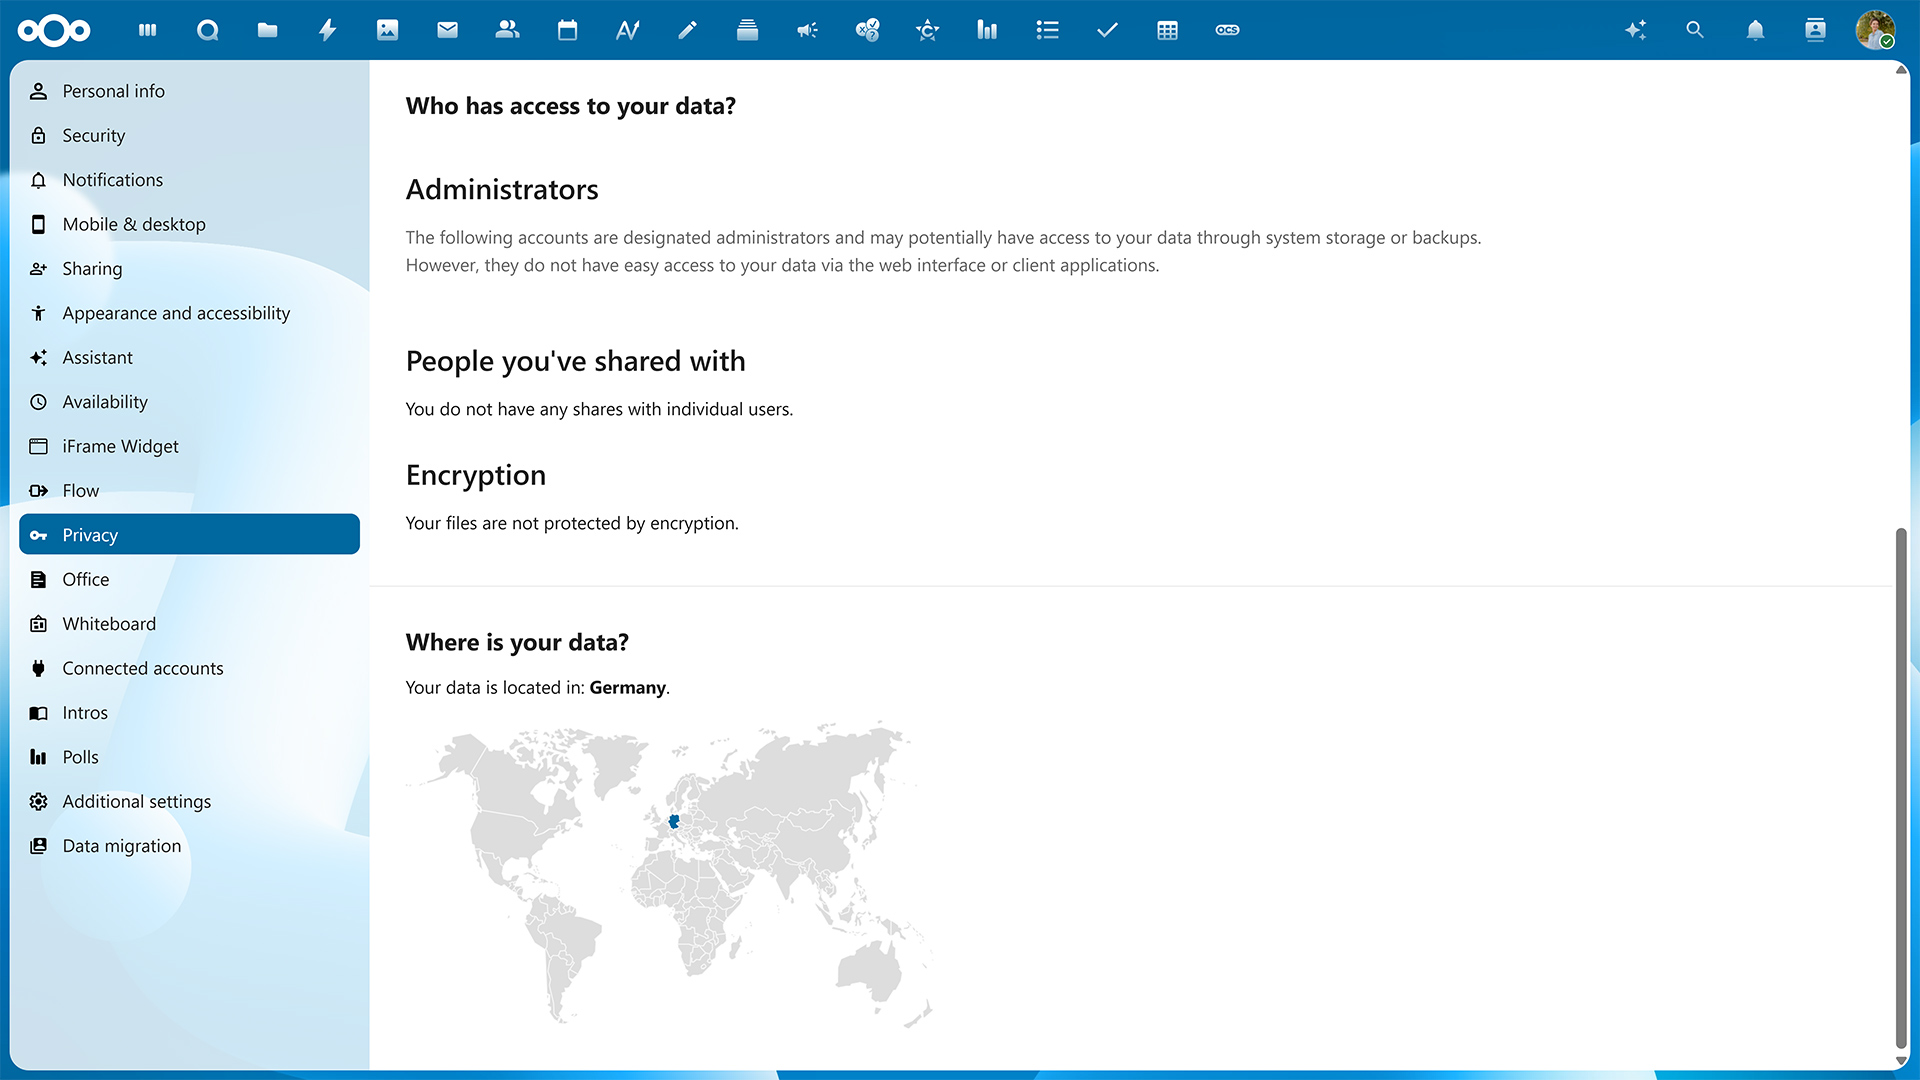Click the Nextcloud logo

[x=54, y=30]
